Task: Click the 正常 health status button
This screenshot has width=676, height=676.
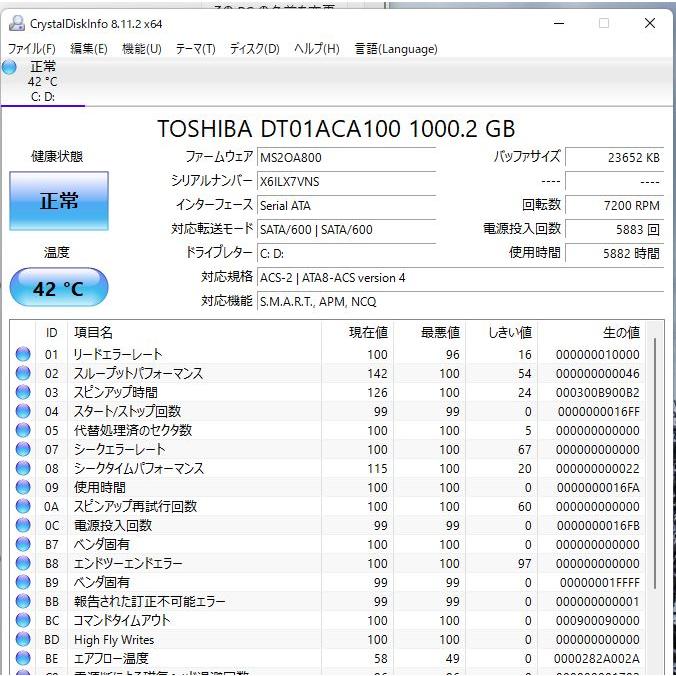Action: pos(59,201)
